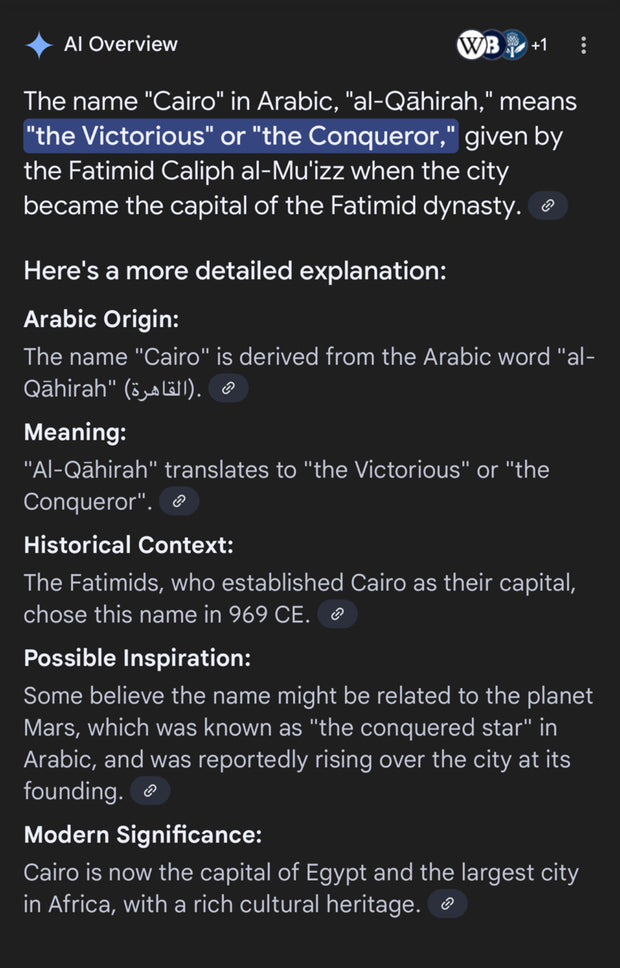
Task: Expand the +1 additional sources badge
Action: tap(539, 45)
